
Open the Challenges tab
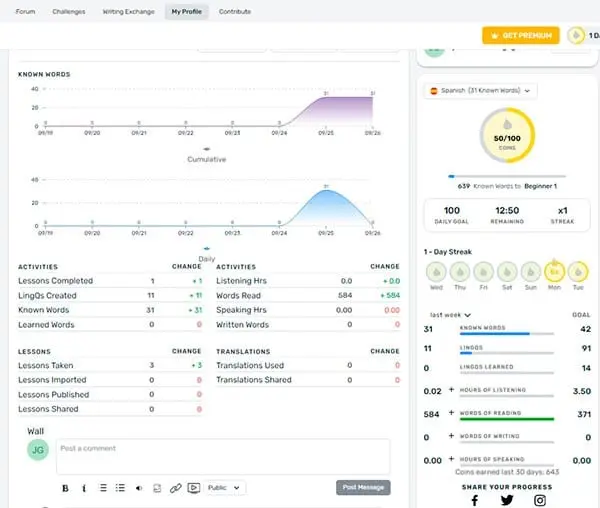[x=69, y=11]
